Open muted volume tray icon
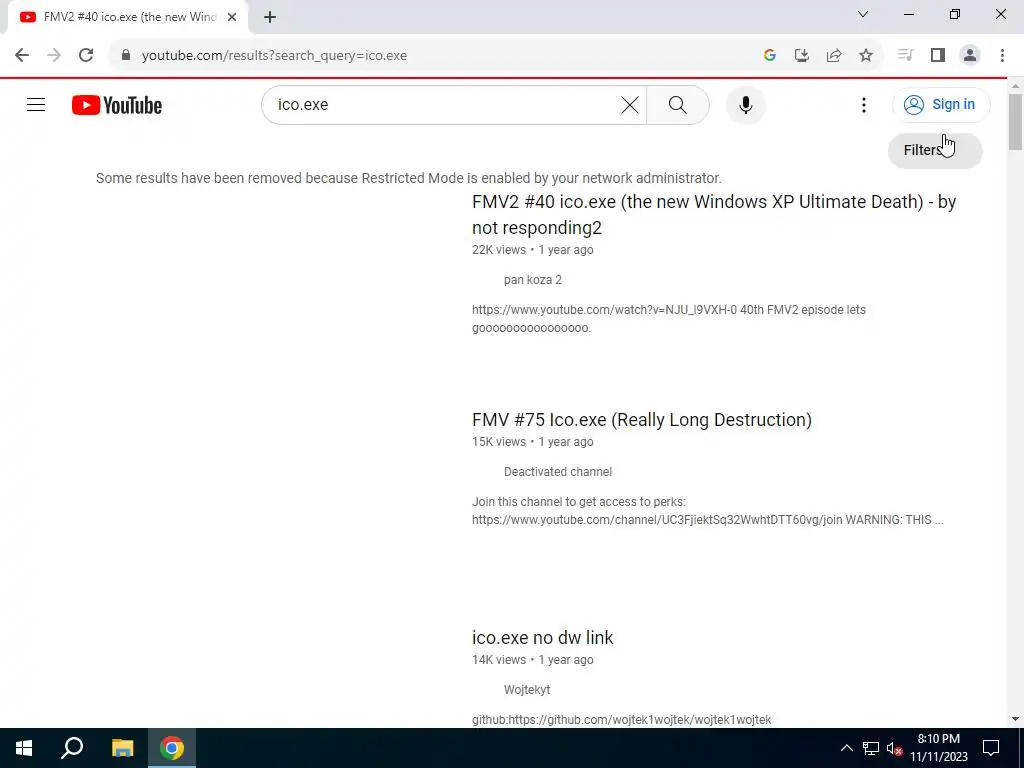The height and width of the screenshot is (768, 1024). 894,748
